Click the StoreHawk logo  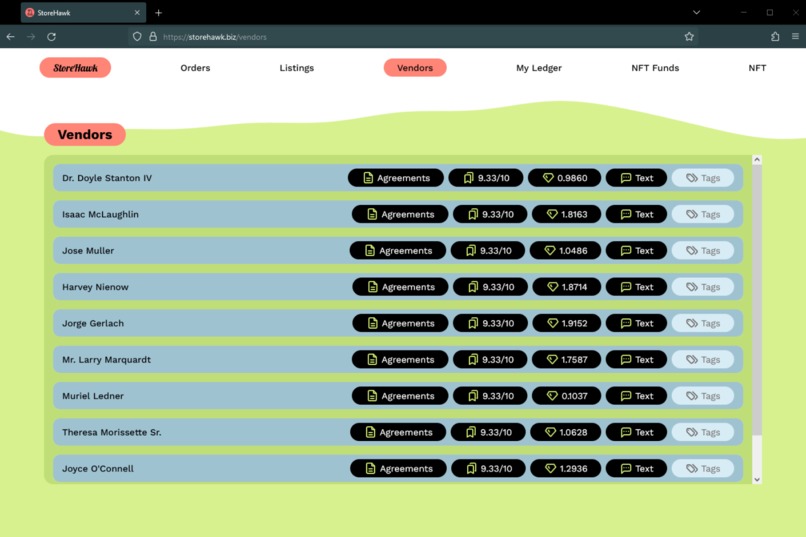pyautogui.click(x=75, y=68)
